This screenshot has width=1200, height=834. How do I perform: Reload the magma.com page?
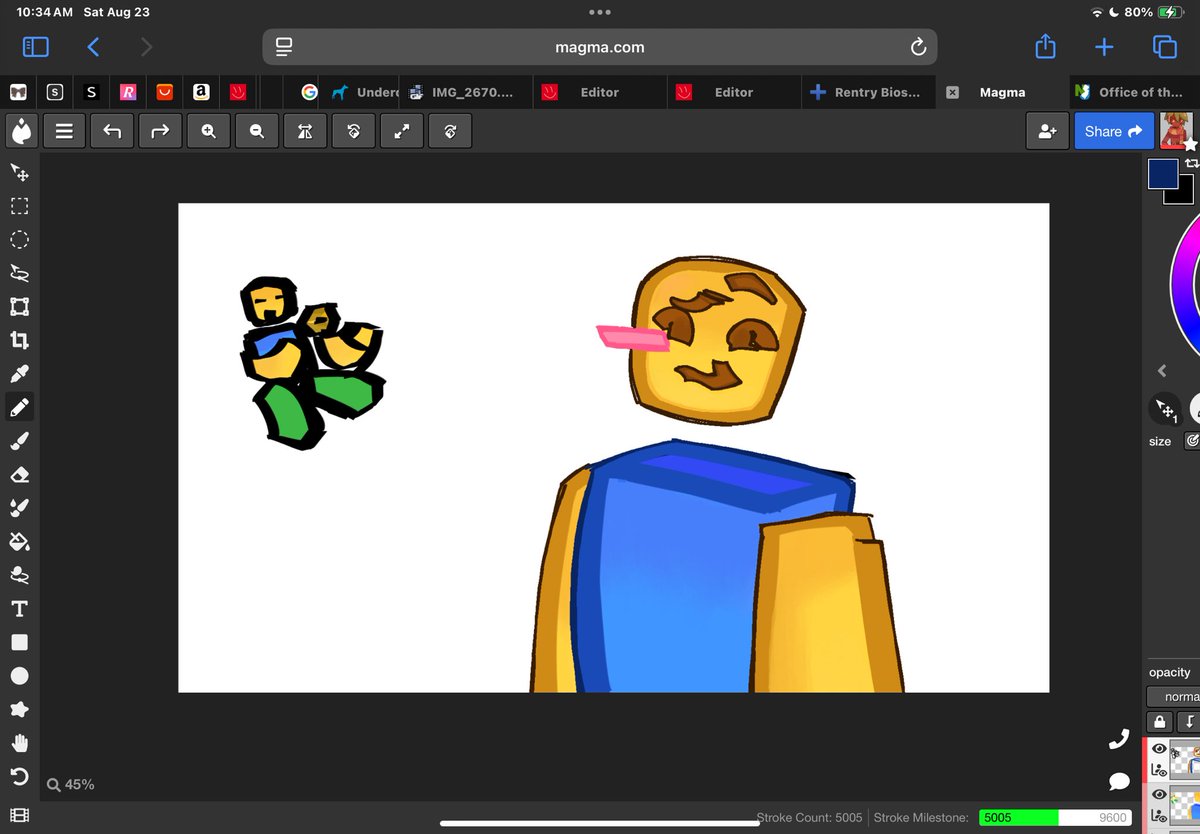tap(918, 47)
